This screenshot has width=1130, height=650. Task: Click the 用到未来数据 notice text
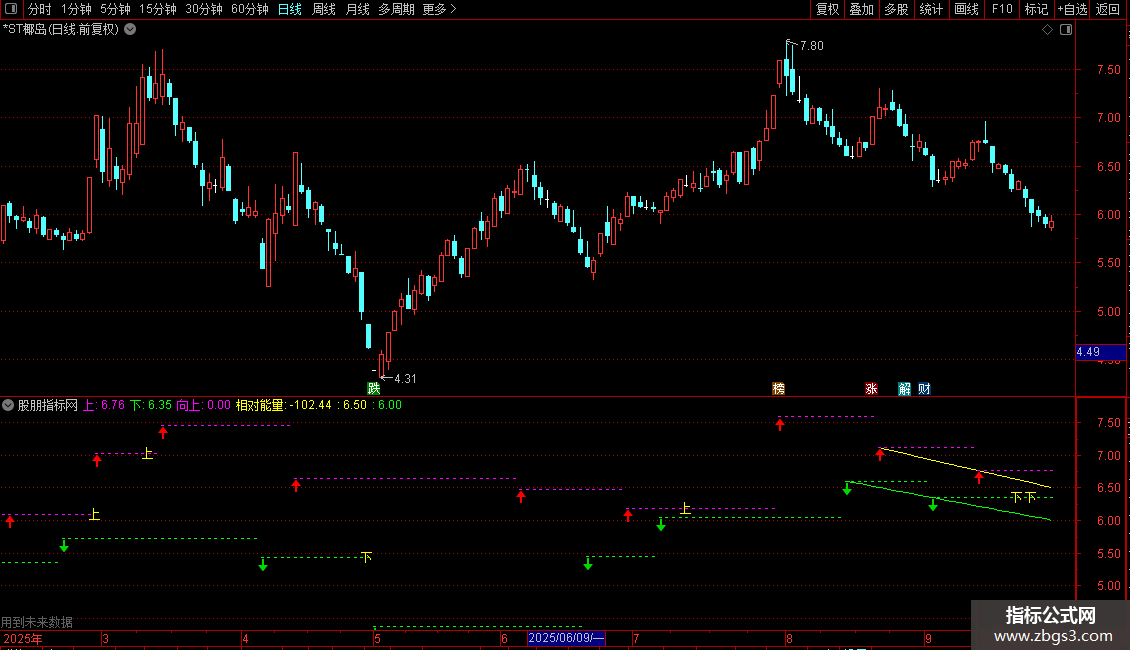[x=37, y=622]
